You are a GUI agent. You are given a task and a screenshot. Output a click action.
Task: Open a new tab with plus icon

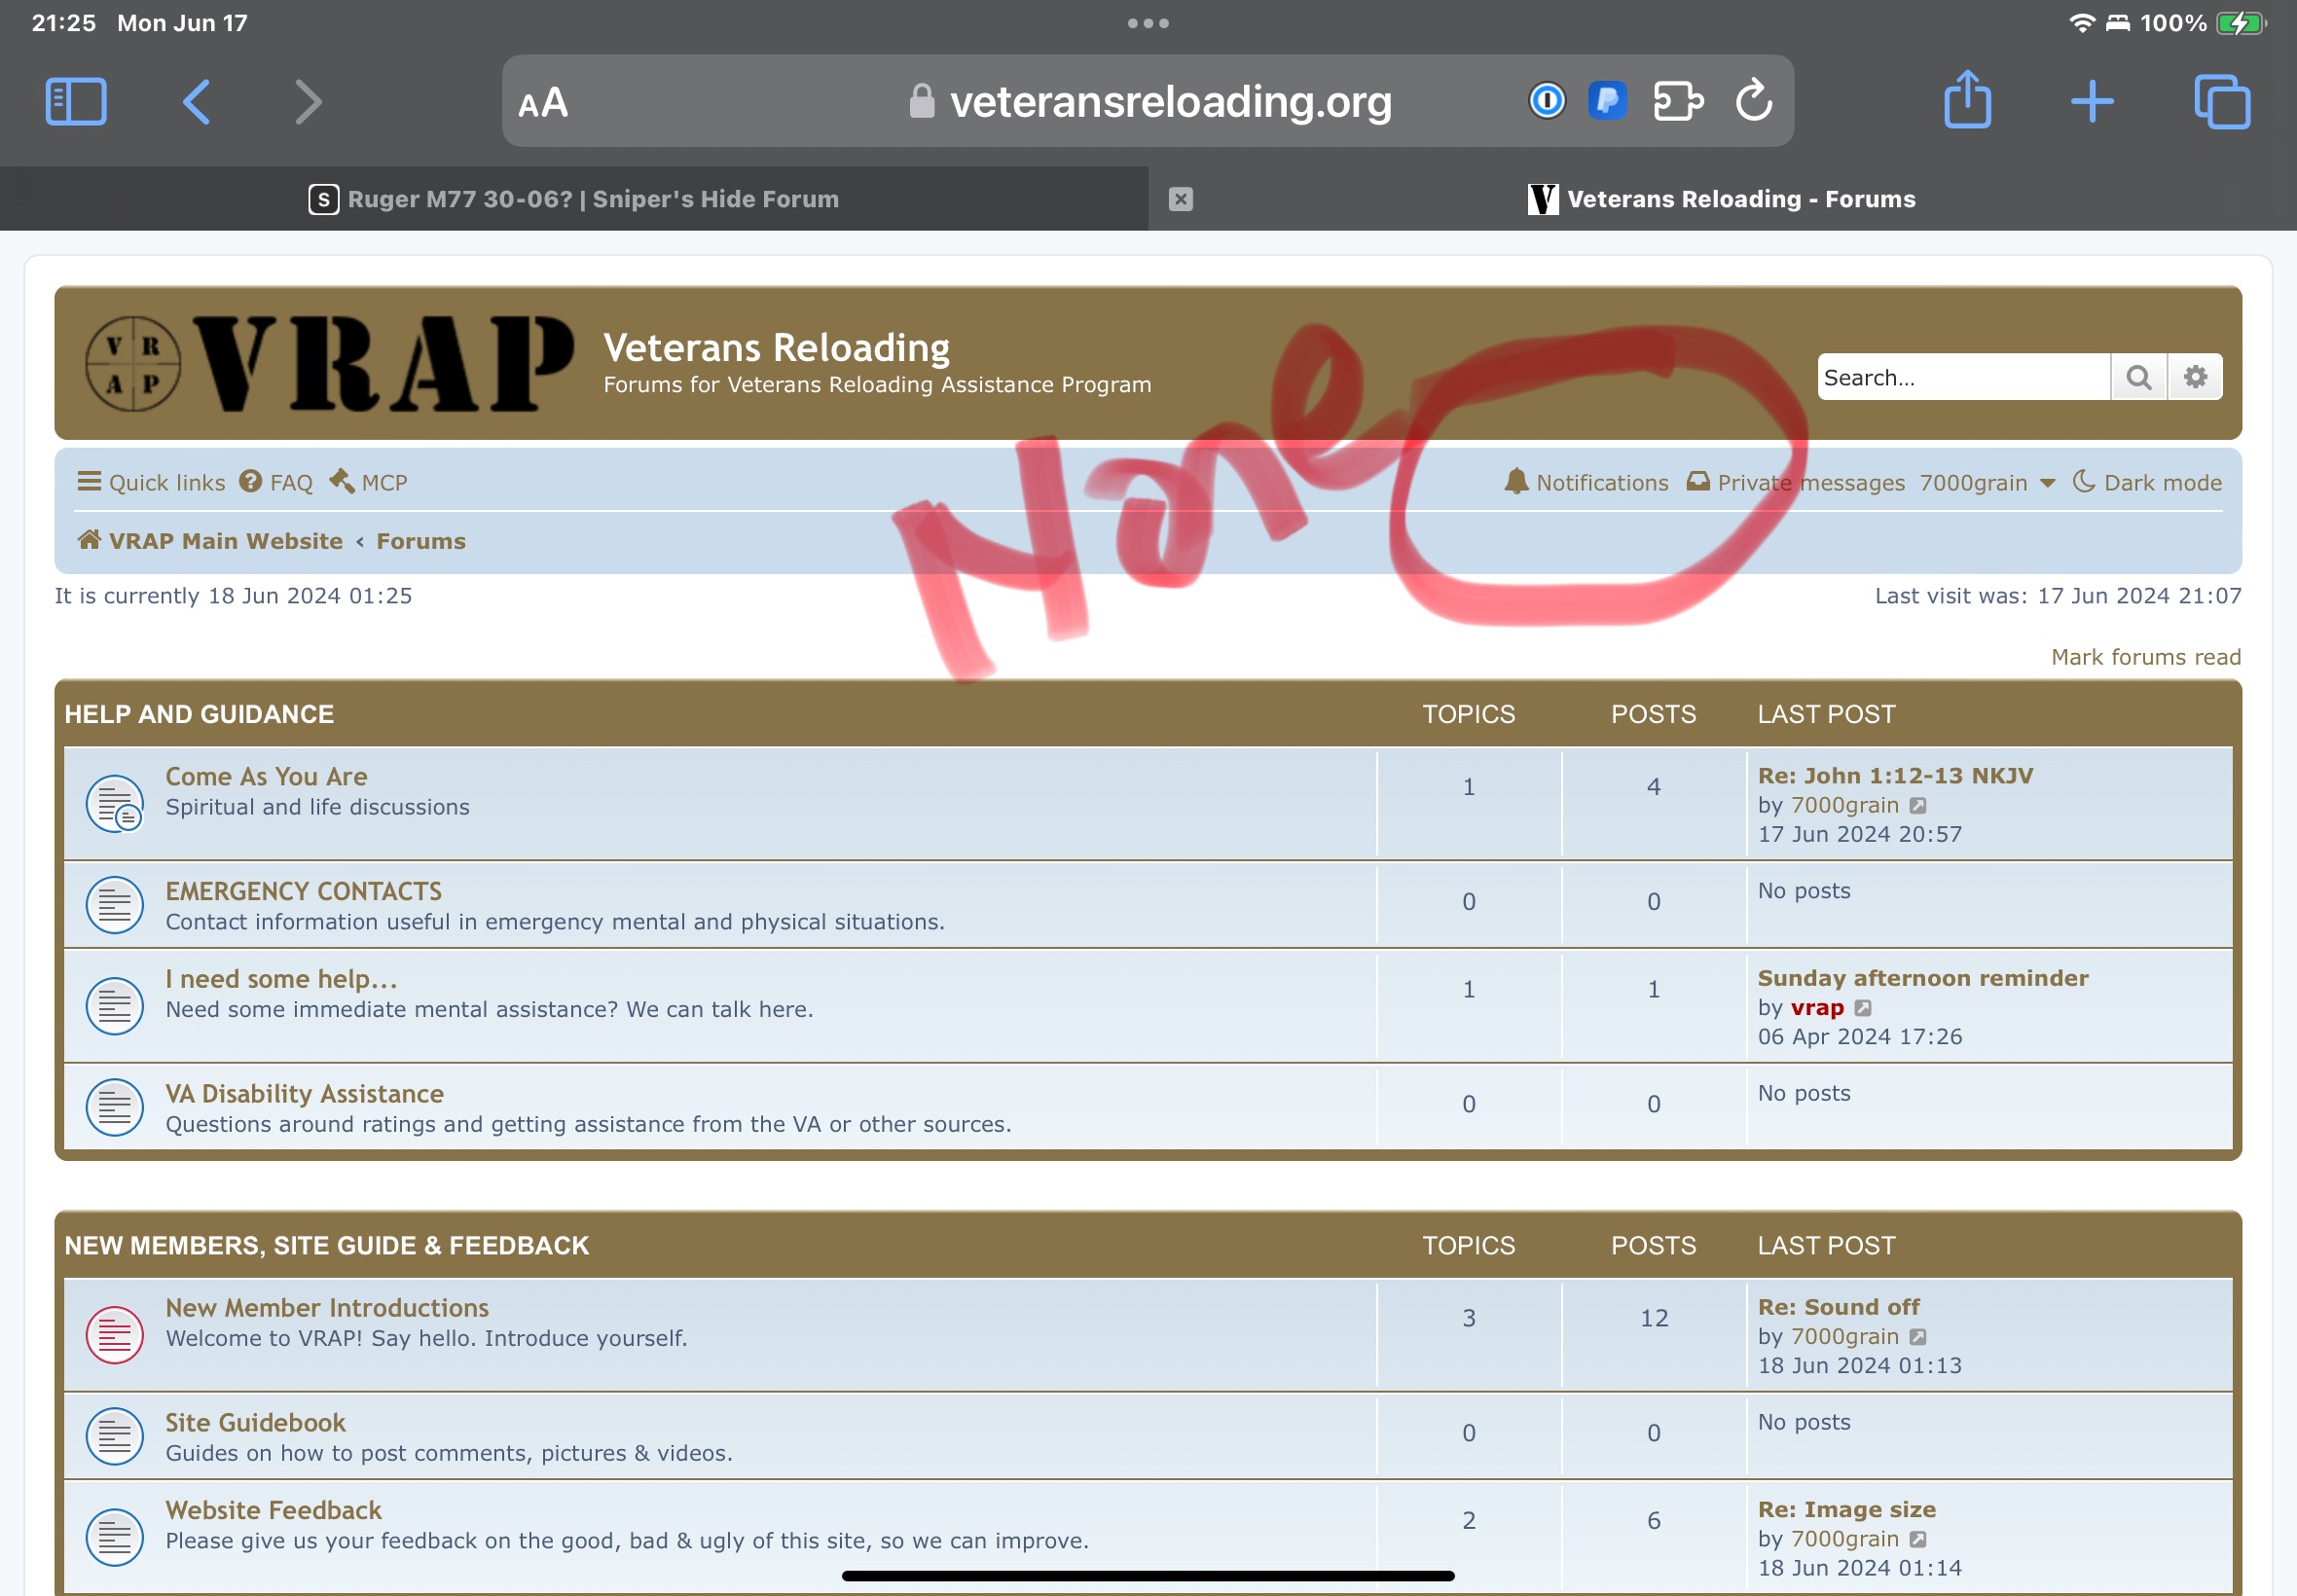click(x=2092, y=102)
